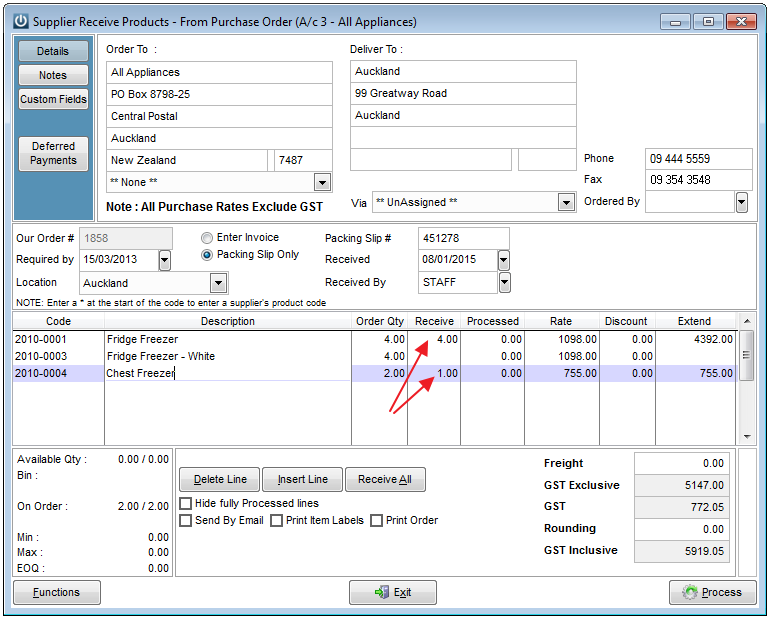This screenshot has height=620, width=770.
Task: Click the PO Box 8798-25 address field
Action: 220,94
